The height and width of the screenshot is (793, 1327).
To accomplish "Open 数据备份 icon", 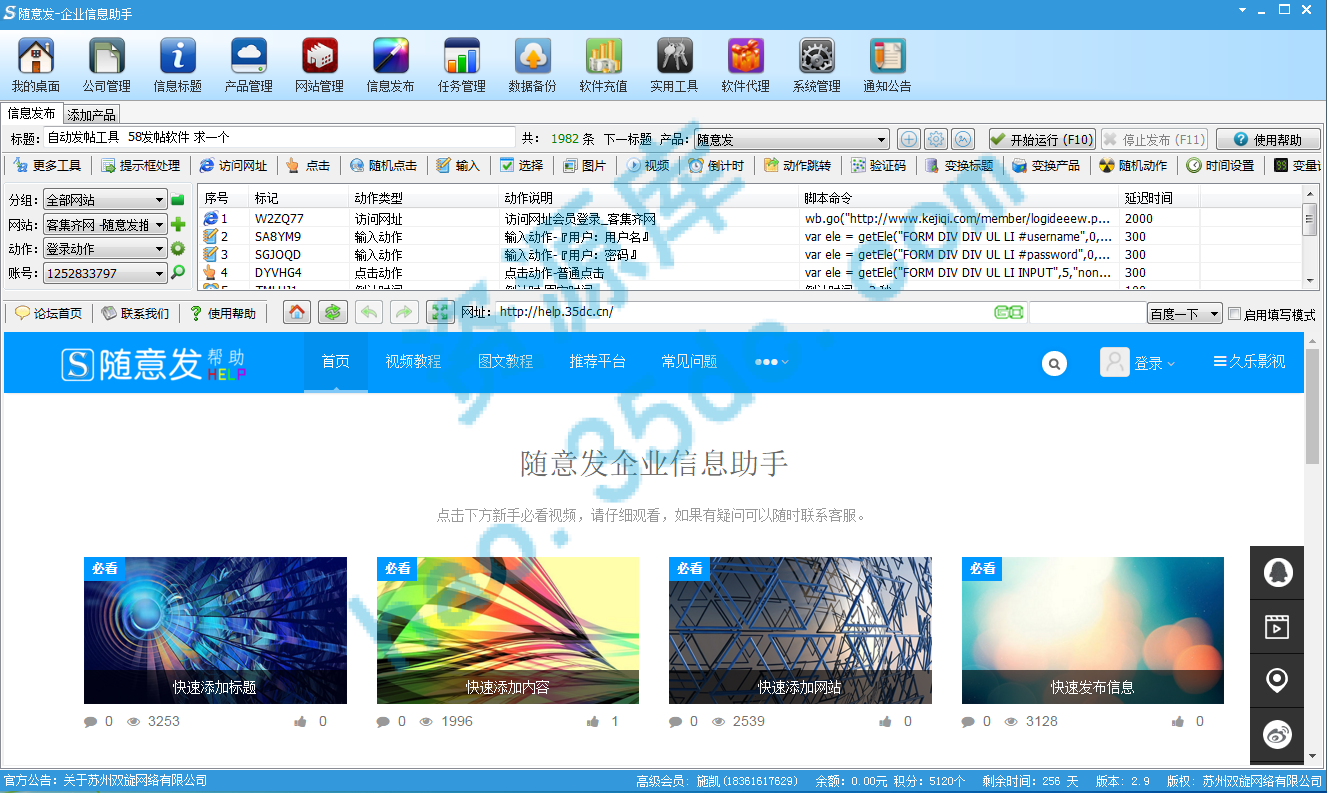I will pos(532,64).
